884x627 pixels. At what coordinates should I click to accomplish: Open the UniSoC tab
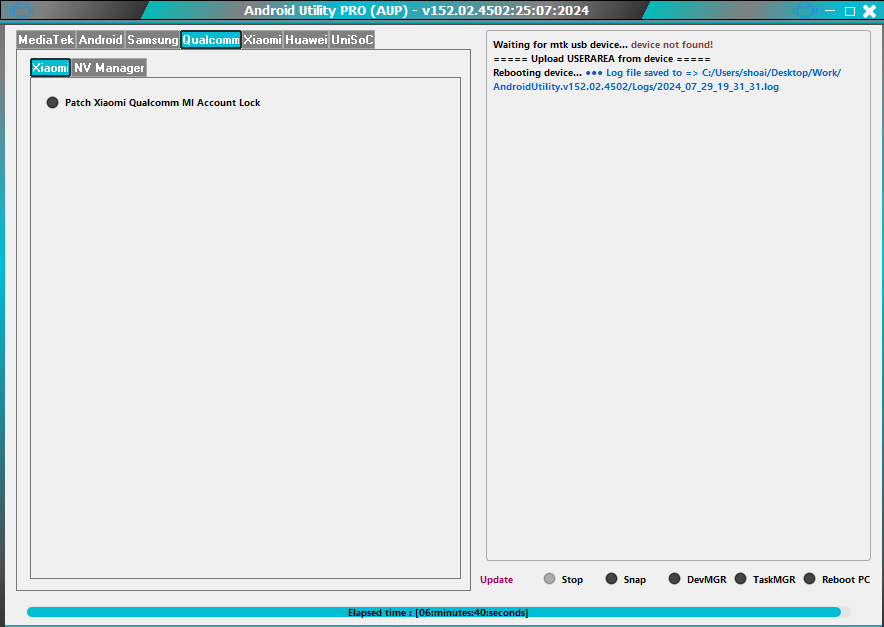click(350, 39)
